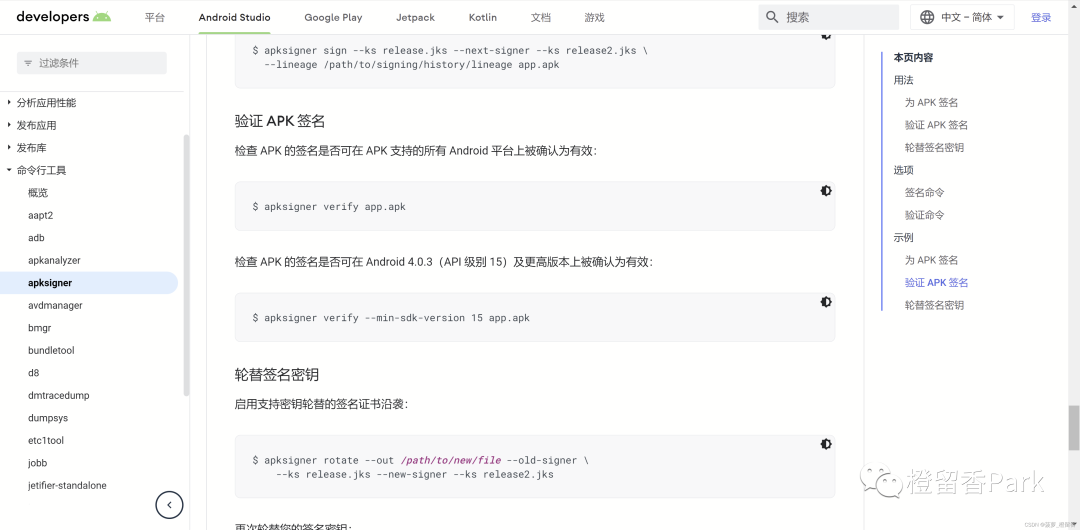The height and width of the screenshot is (530, 1080).
Task: Open aapt2 in the sidebar
Action: 41,215
